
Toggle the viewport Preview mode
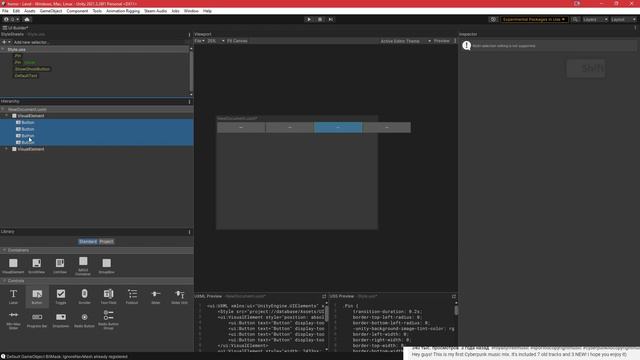point(442,41)
